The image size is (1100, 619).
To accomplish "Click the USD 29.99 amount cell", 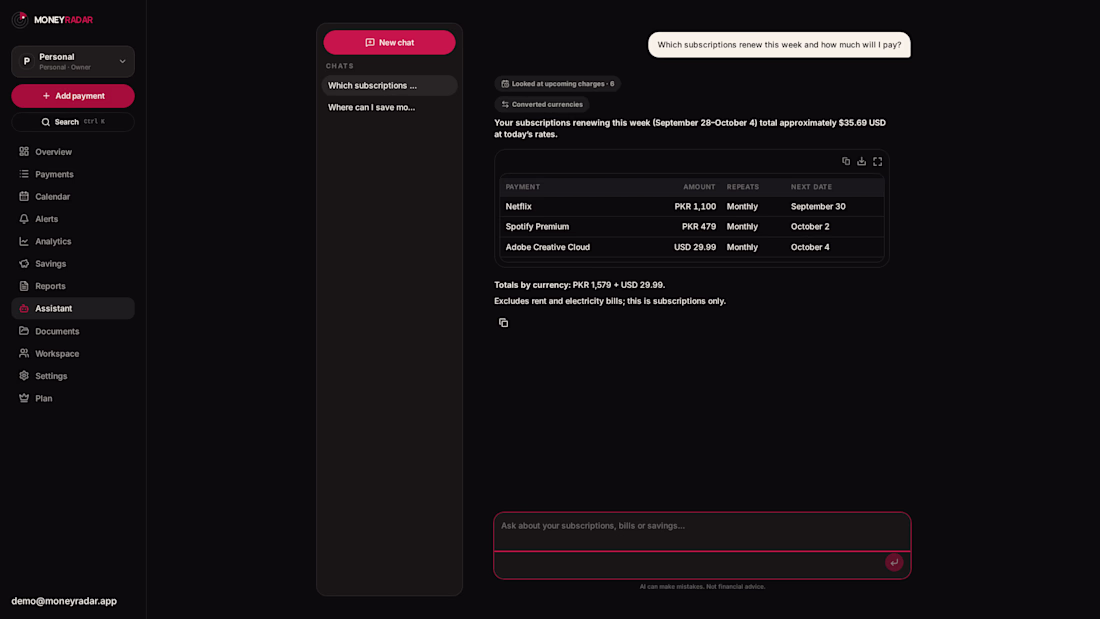I will 695,247.
